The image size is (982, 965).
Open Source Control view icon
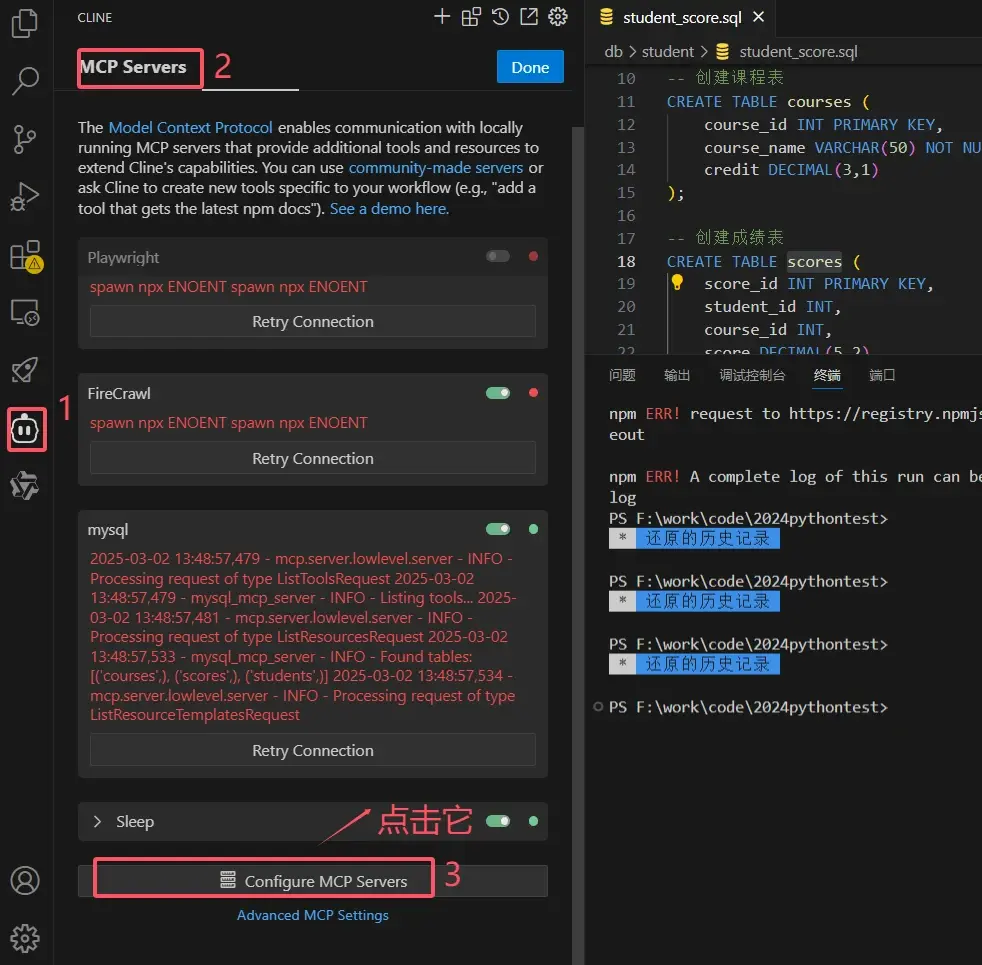tap(25, 139)
